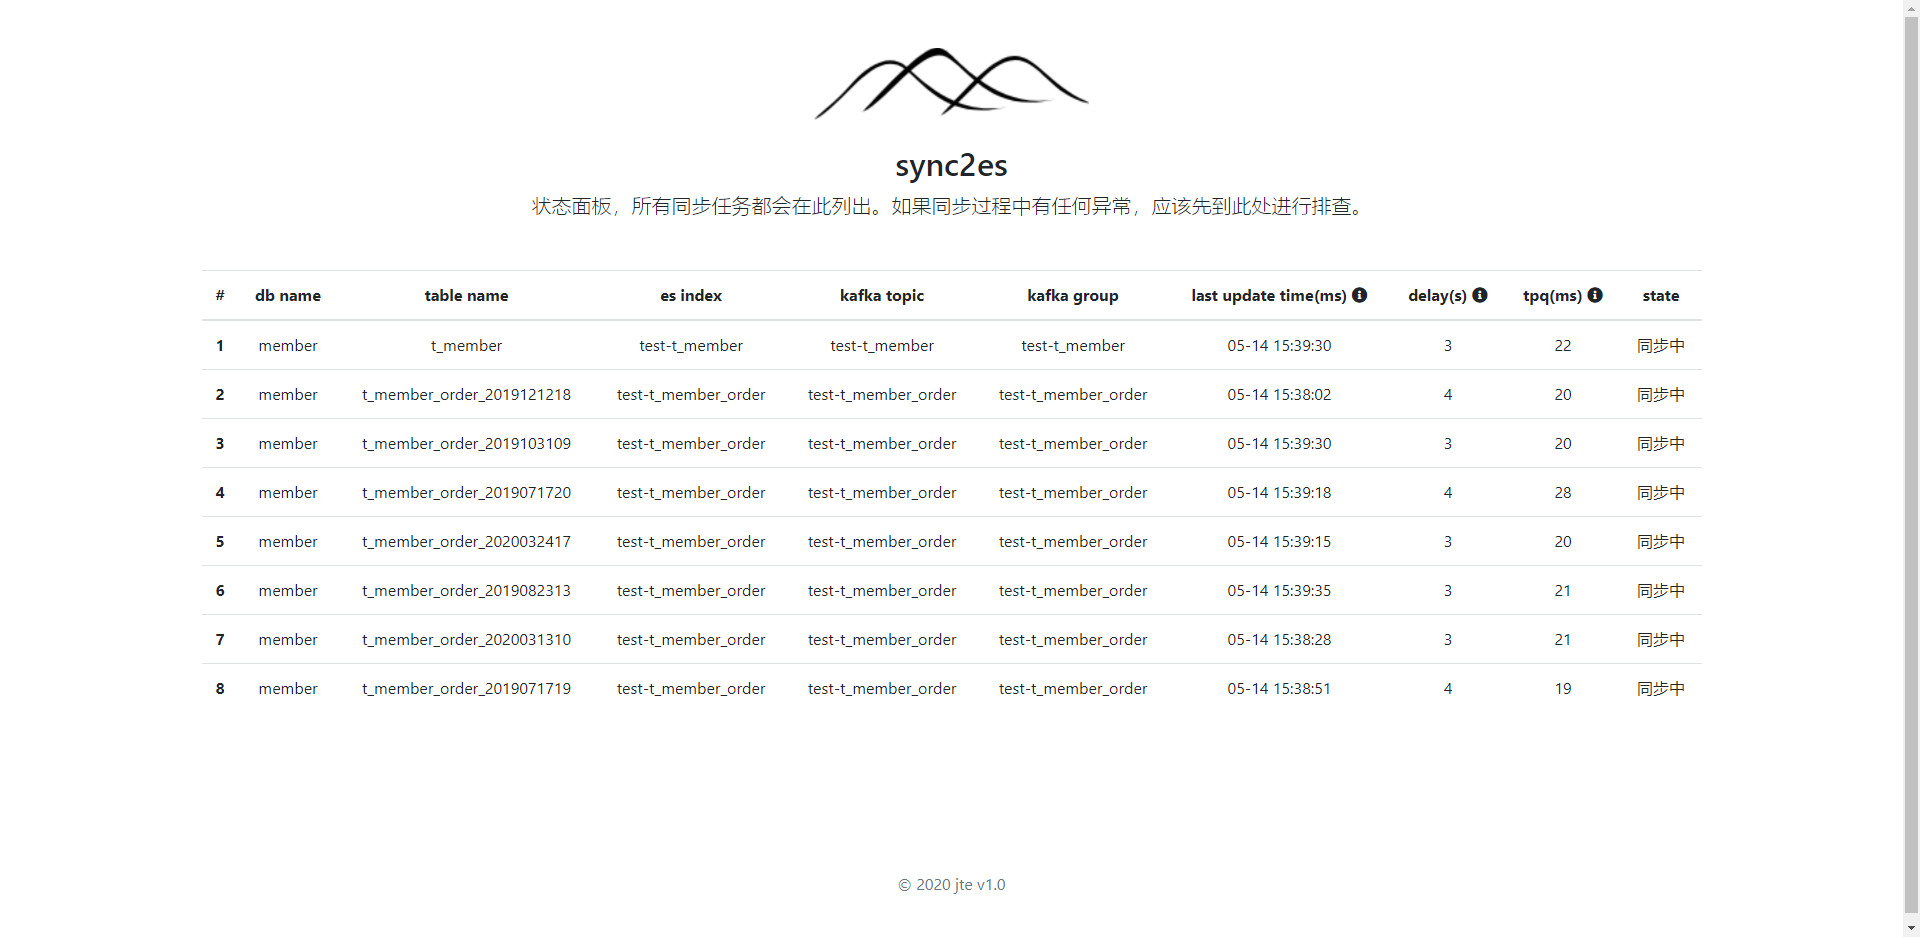Click the row 4 timestamp 05-14 15:39:18
1920x937 pixels.
coord(1279,493)
